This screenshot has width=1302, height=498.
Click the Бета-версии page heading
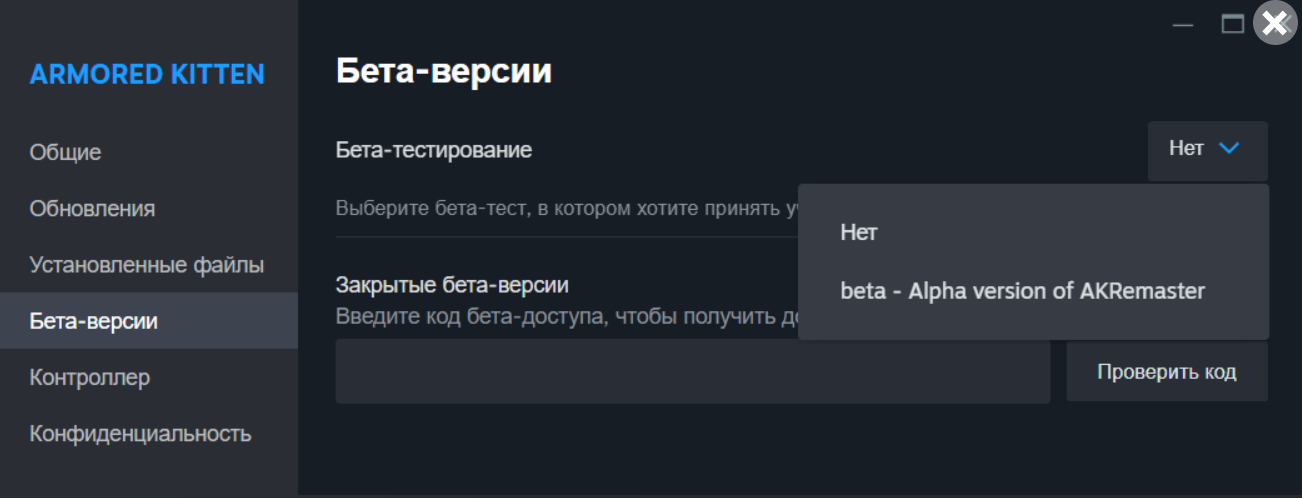pos(444,72)
